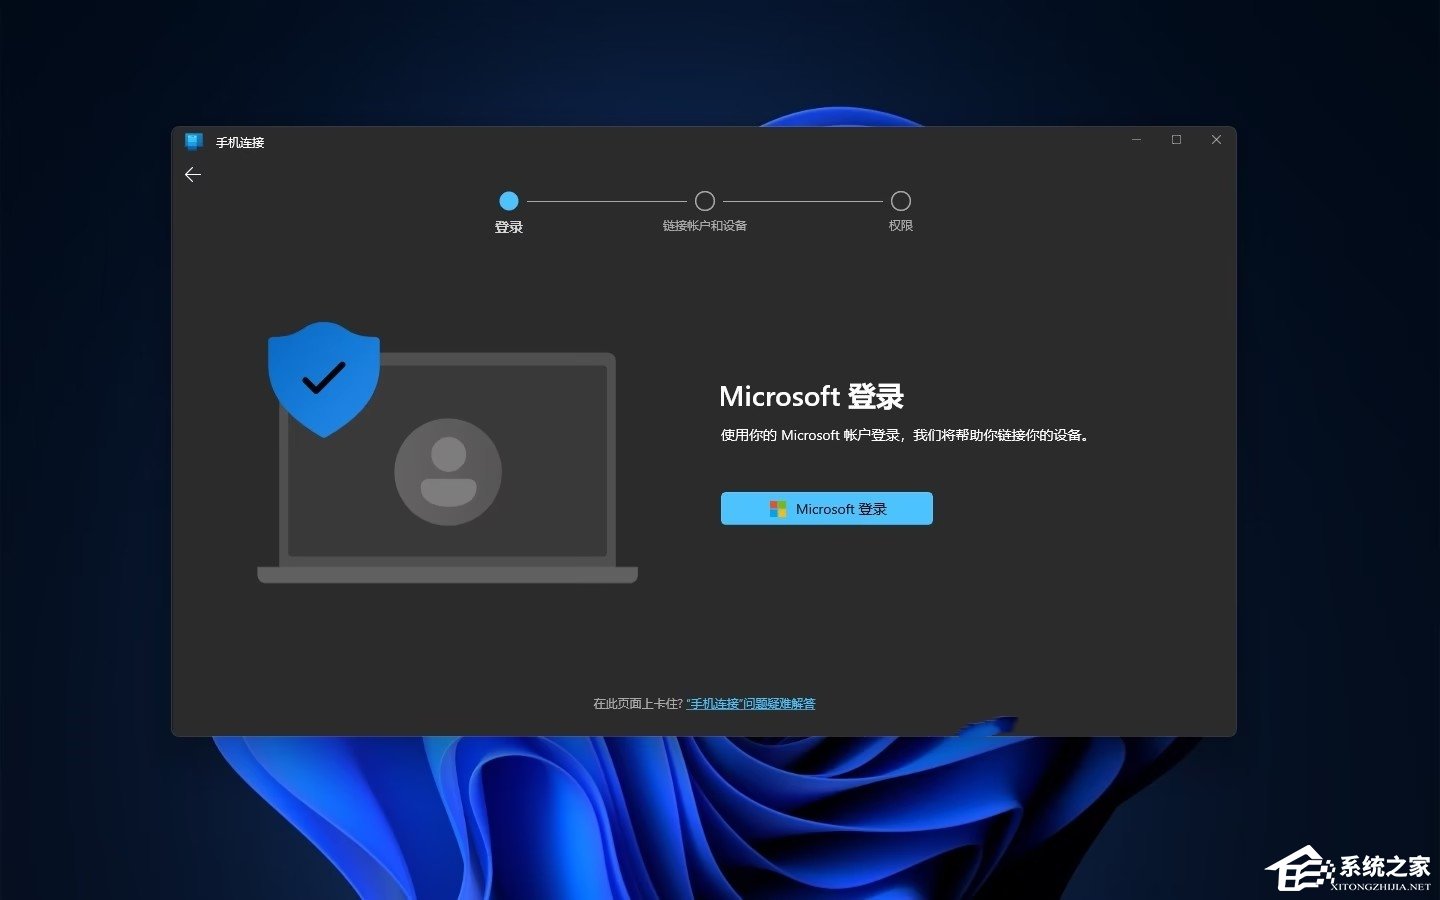The image size is (1440, 900).
Task: Click the 链接帐户和设备 step label
Action: click(x=704, y=226)
